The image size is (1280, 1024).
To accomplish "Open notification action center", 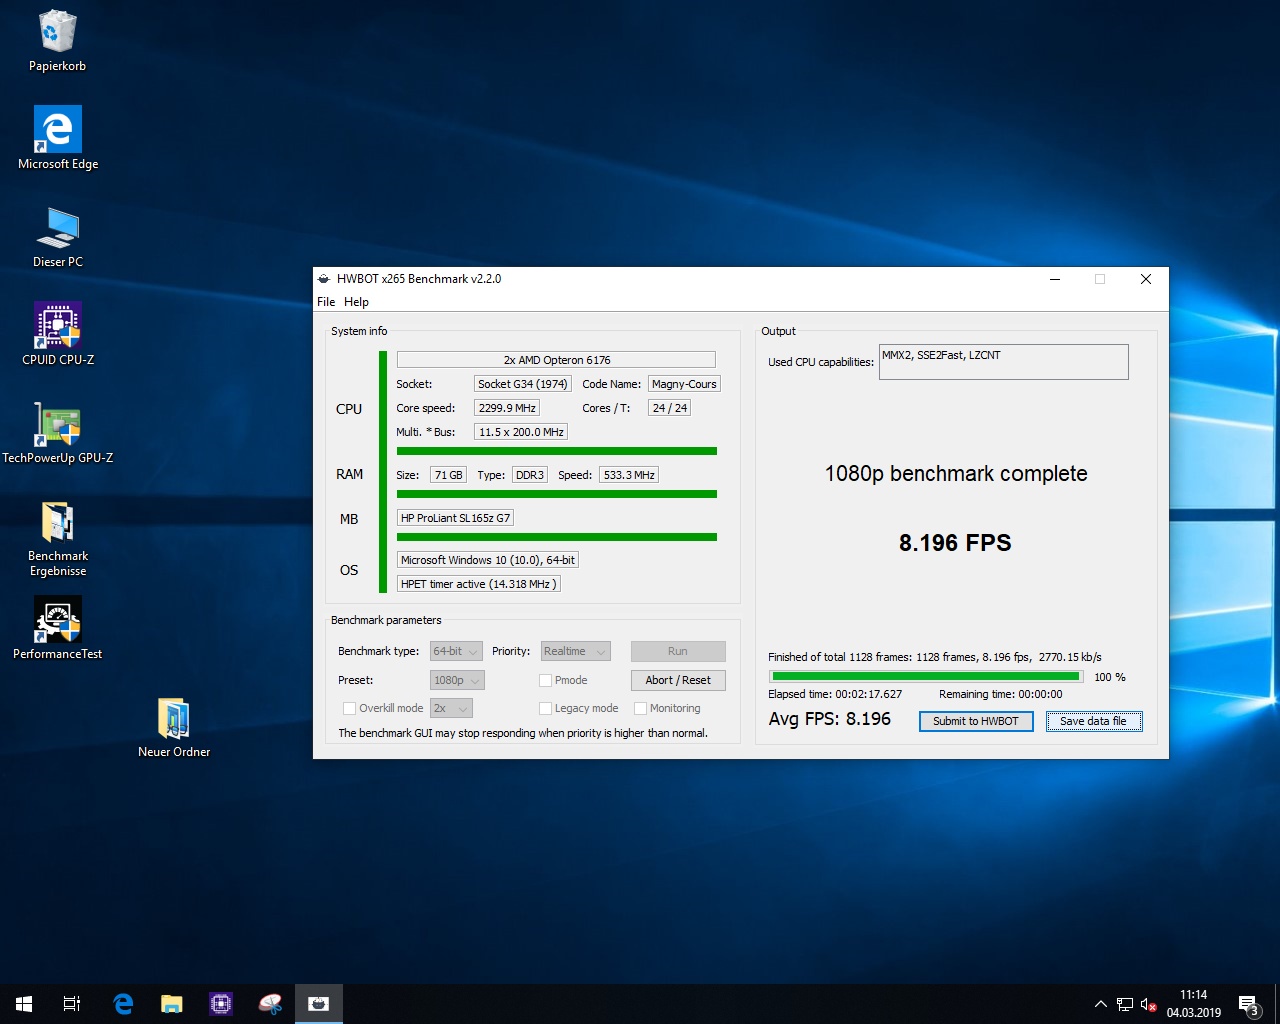I will coord(1248,1004).
